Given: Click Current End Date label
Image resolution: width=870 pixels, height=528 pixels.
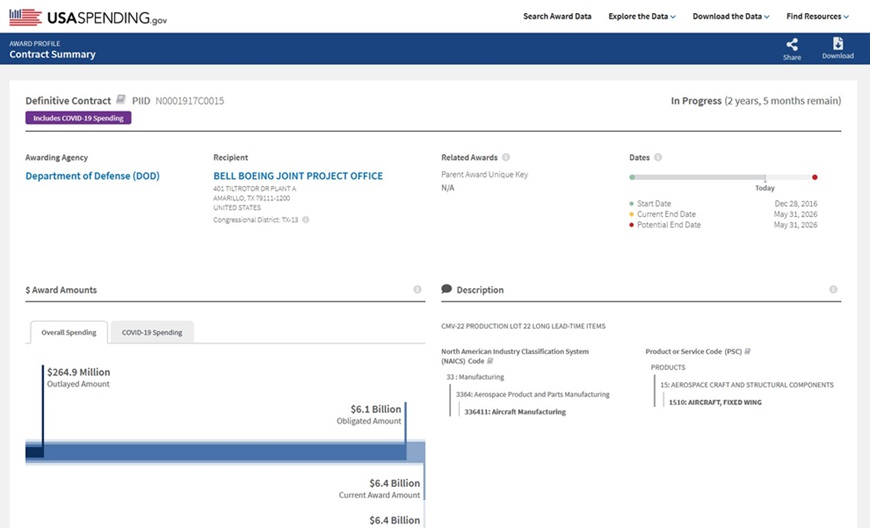Looking at the screenshot, I should click(666, 214).
